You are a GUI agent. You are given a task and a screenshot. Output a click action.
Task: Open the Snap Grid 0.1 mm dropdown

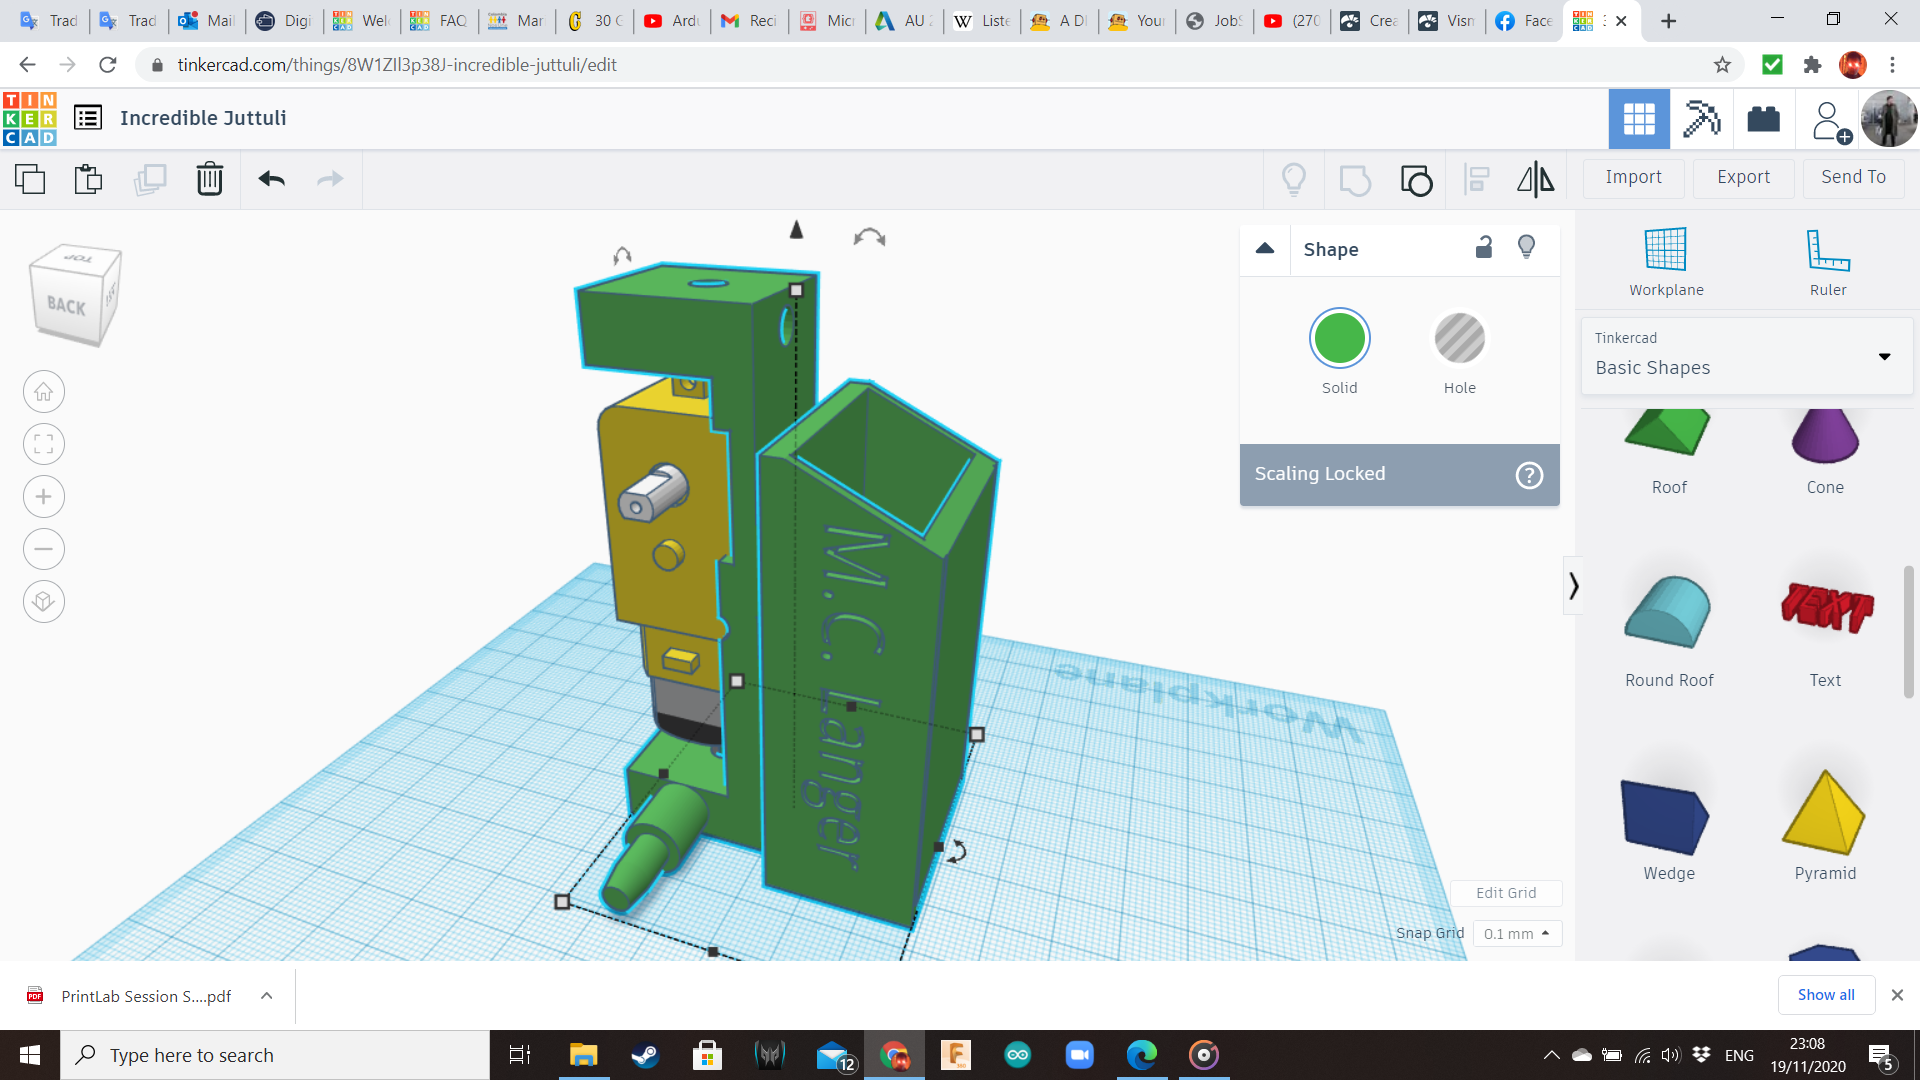click(x=1516, y=934)
